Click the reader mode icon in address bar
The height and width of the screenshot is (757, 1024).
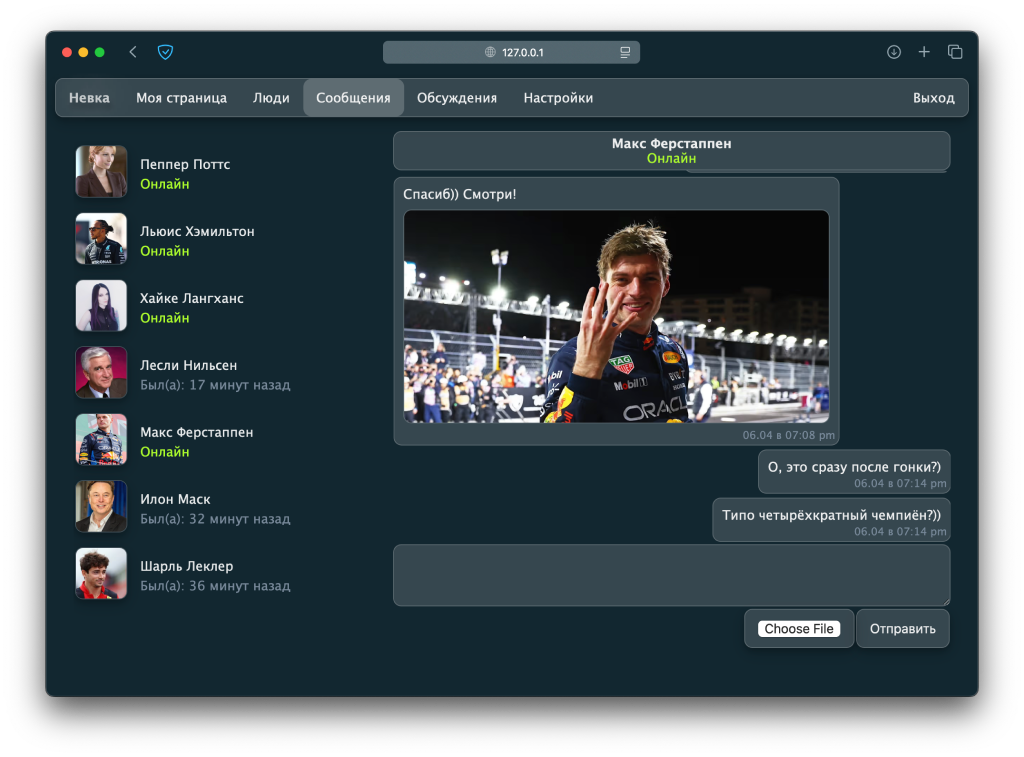(625, 52)
